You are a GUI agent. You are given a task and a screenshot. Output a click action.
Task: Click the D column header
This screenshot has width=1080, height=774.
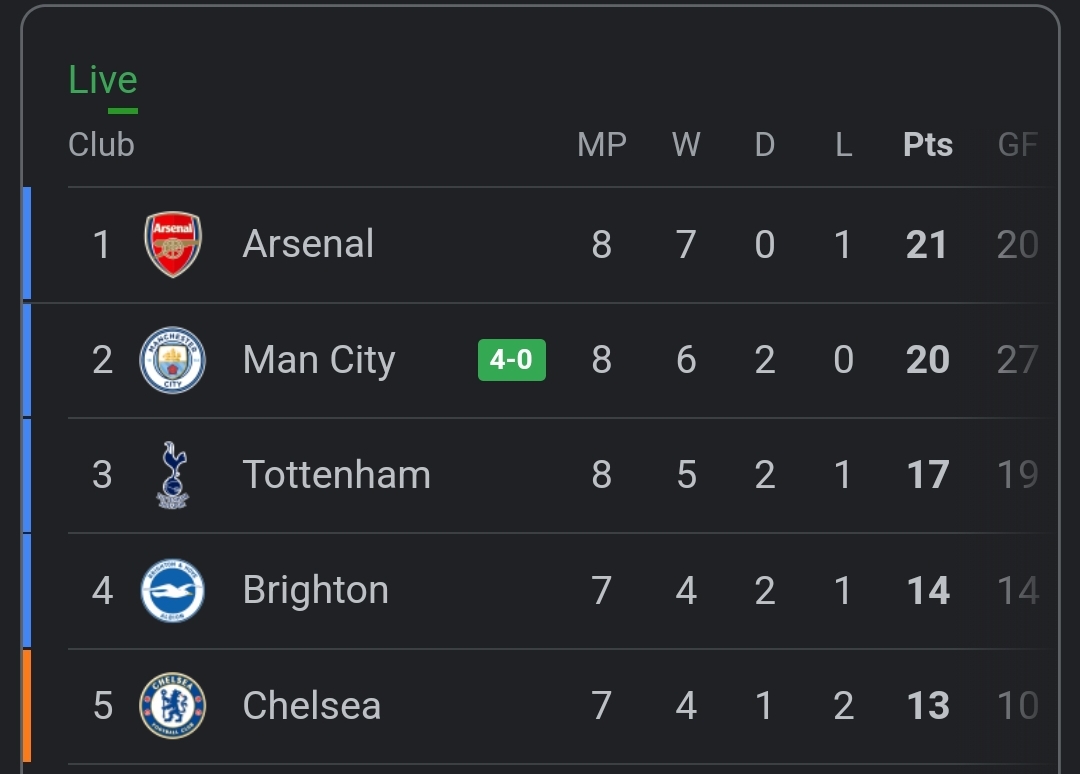(764, 145)
